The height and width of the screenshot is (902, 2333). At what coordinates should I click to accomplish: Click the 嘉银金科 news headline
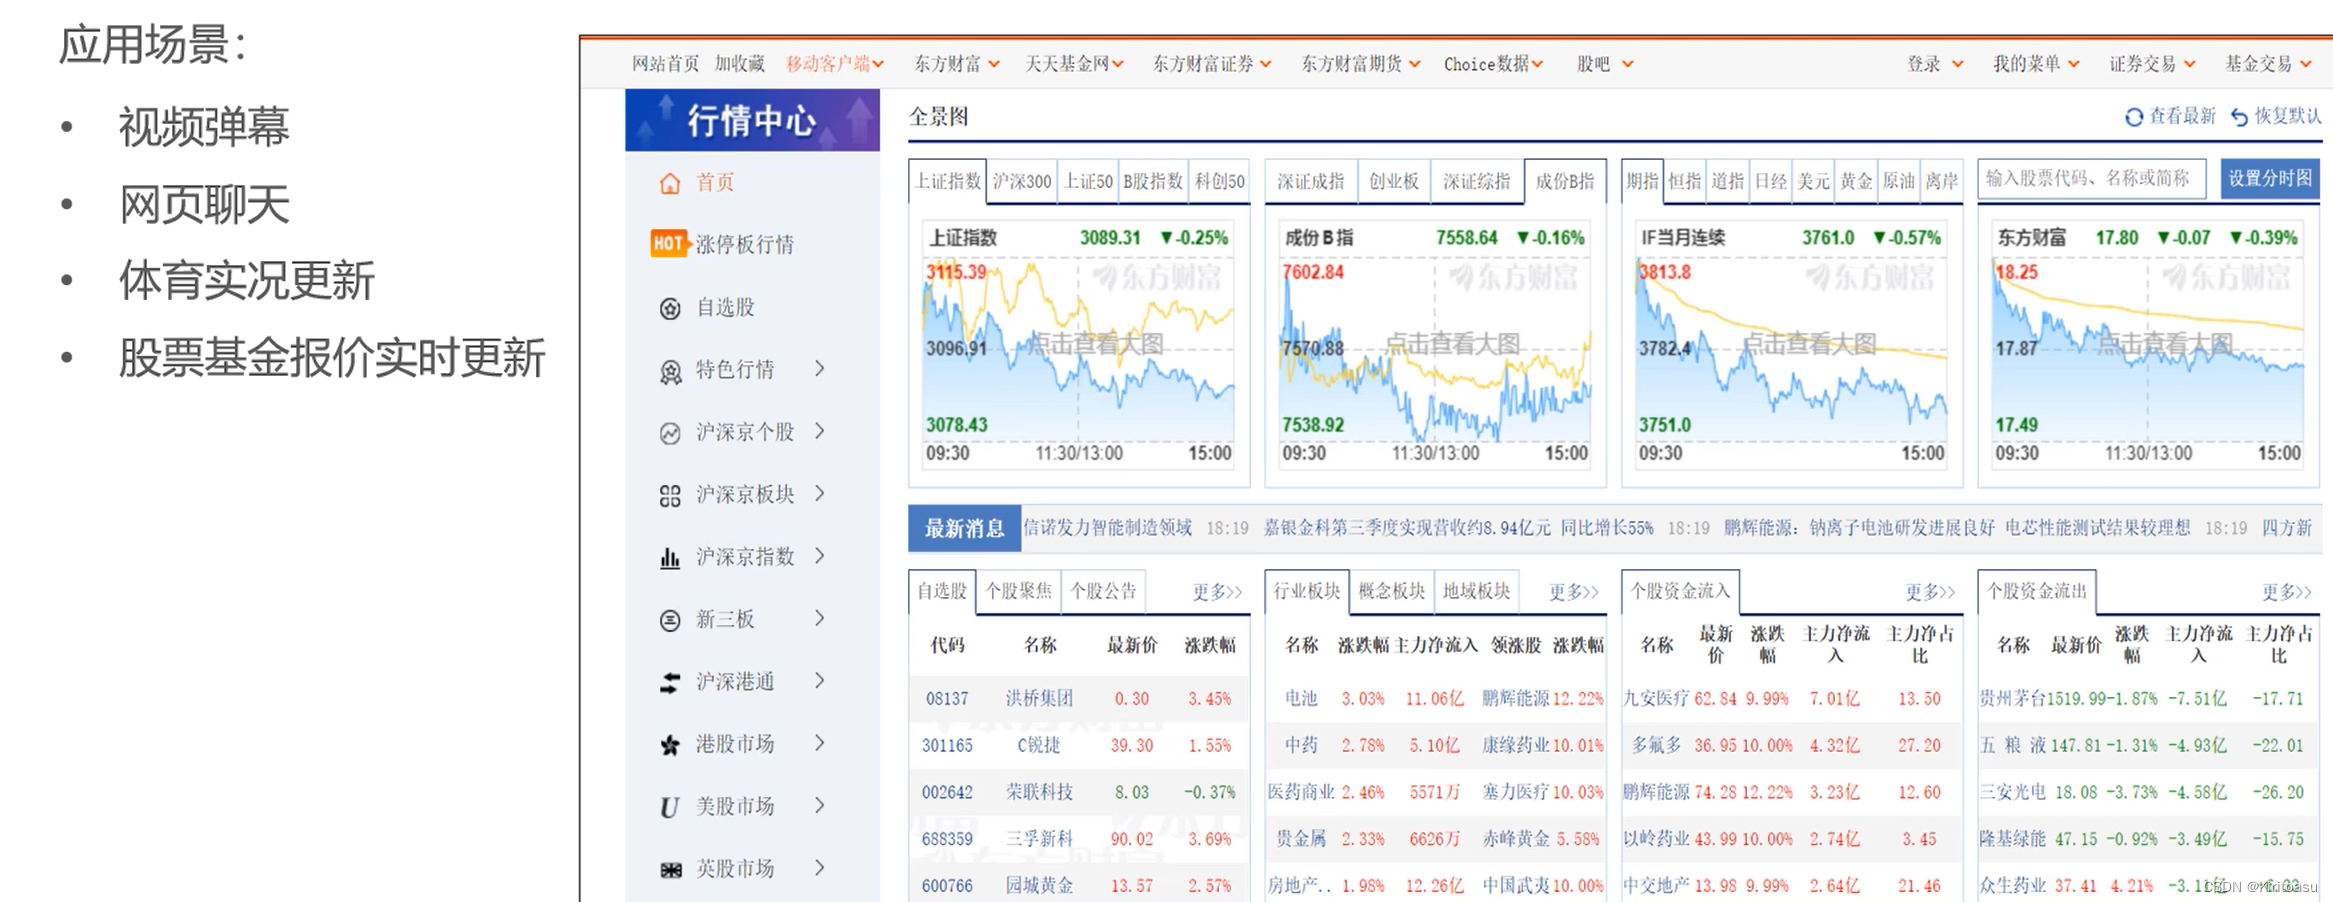(1458, 528)
